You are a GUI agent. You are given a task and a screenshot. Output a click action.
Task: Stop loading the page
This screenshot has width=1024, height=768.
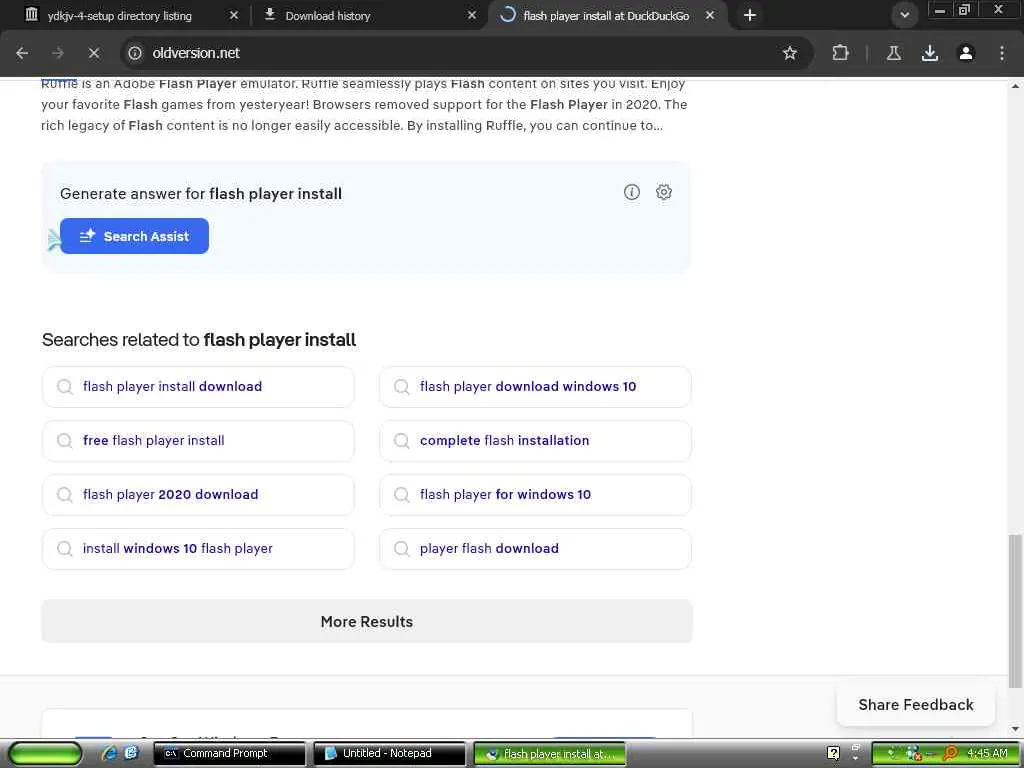coord(94,53)
